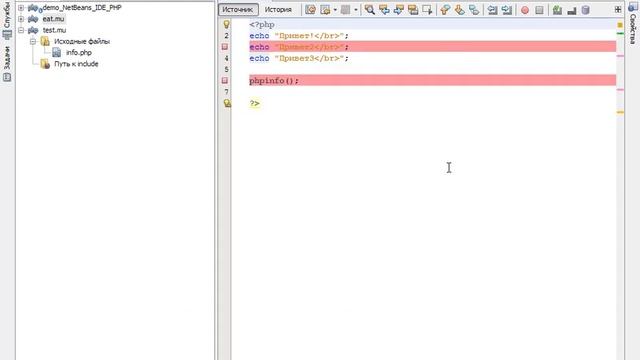This screenshot has width=640, height=360.
Task: Click the greyed-out Forward navigation icon
Action: pyautogui.click(x=346, y=10)
